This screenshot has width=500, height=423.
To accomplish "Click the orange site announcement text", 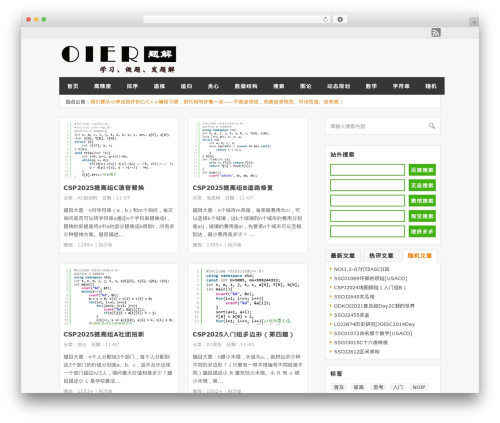I will (216, 102).
